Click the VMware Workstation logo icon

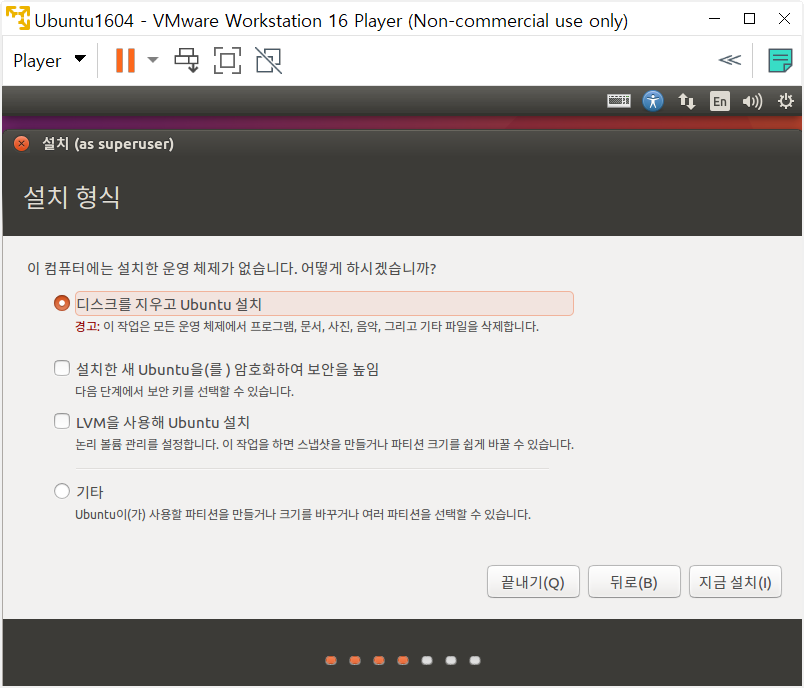[x=18, y=18]
